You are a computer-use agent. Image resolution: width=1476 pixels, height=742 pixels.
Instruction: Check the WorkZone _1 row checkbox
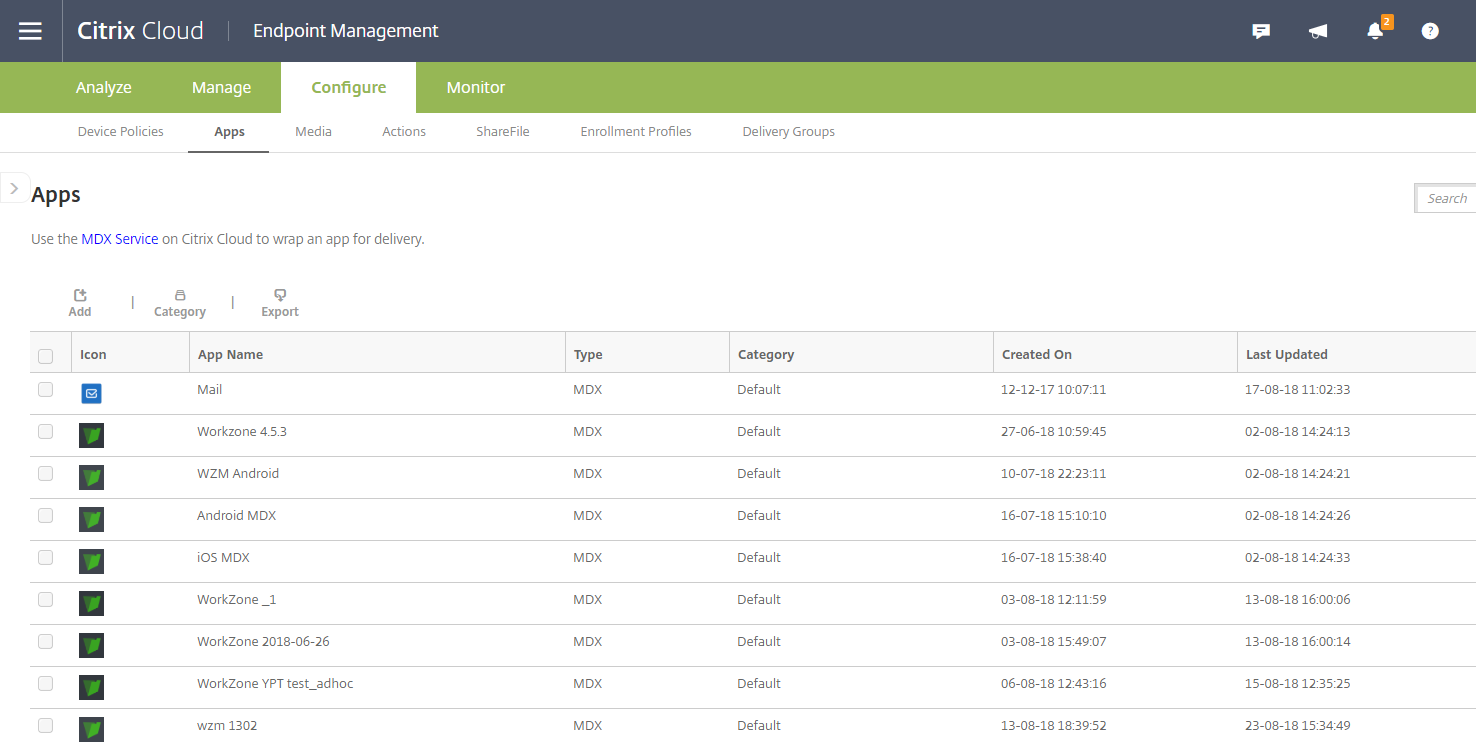click(x=45, y=599)
